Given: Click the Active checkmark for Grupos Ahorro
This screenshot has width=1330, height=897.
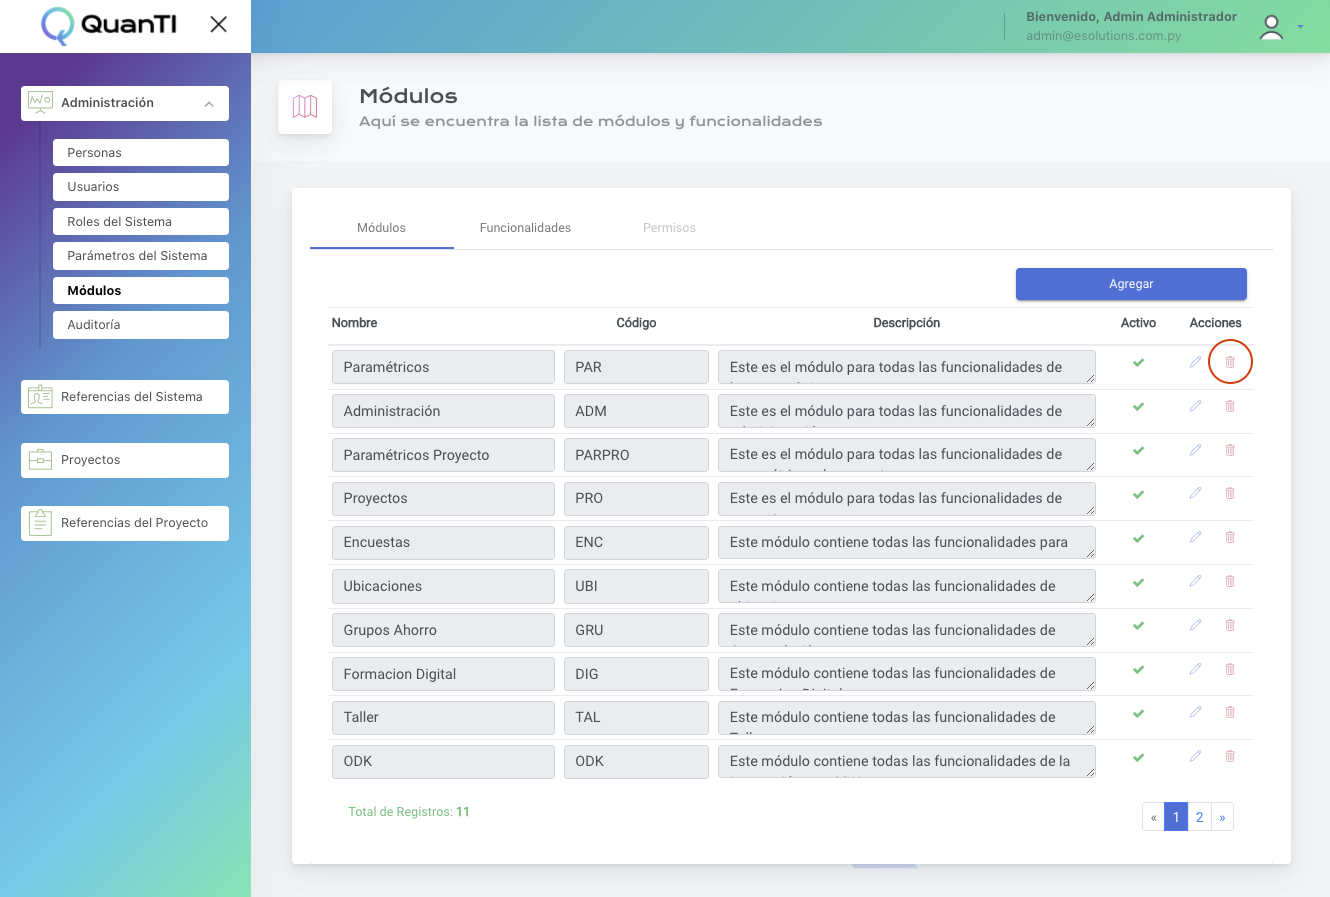Looking at the screenshot, I should pyautogui.click(x=1138, y=626).
